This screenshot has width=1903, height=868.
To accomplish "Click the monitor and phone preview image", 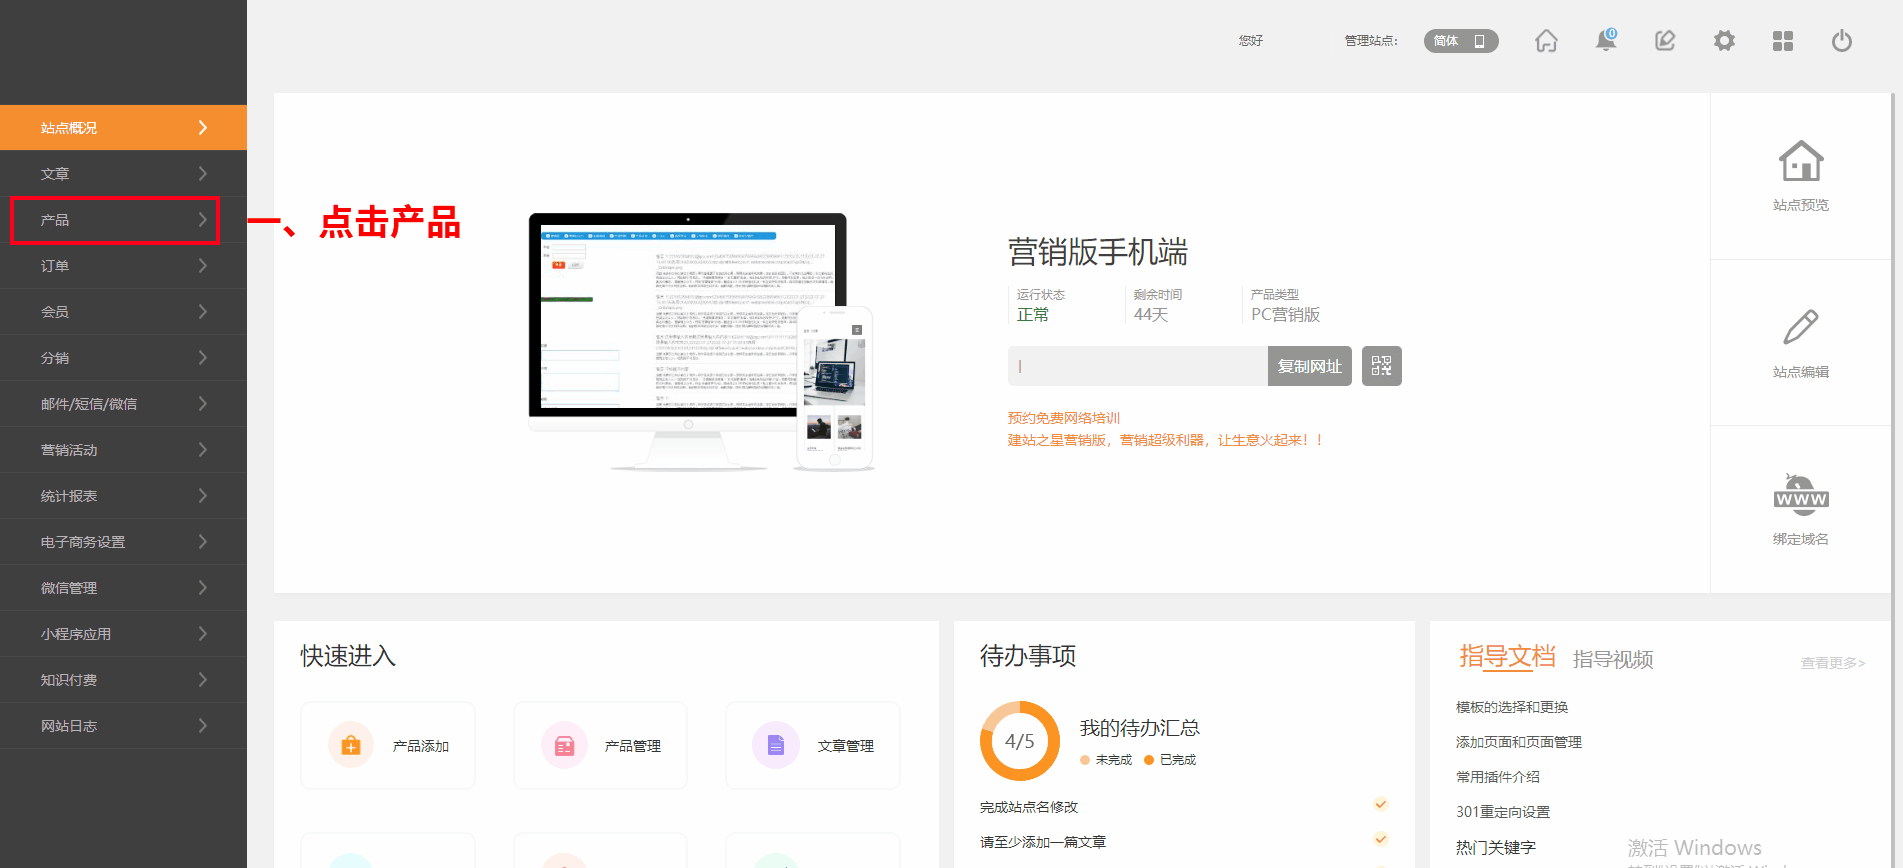I will point(702,341).
